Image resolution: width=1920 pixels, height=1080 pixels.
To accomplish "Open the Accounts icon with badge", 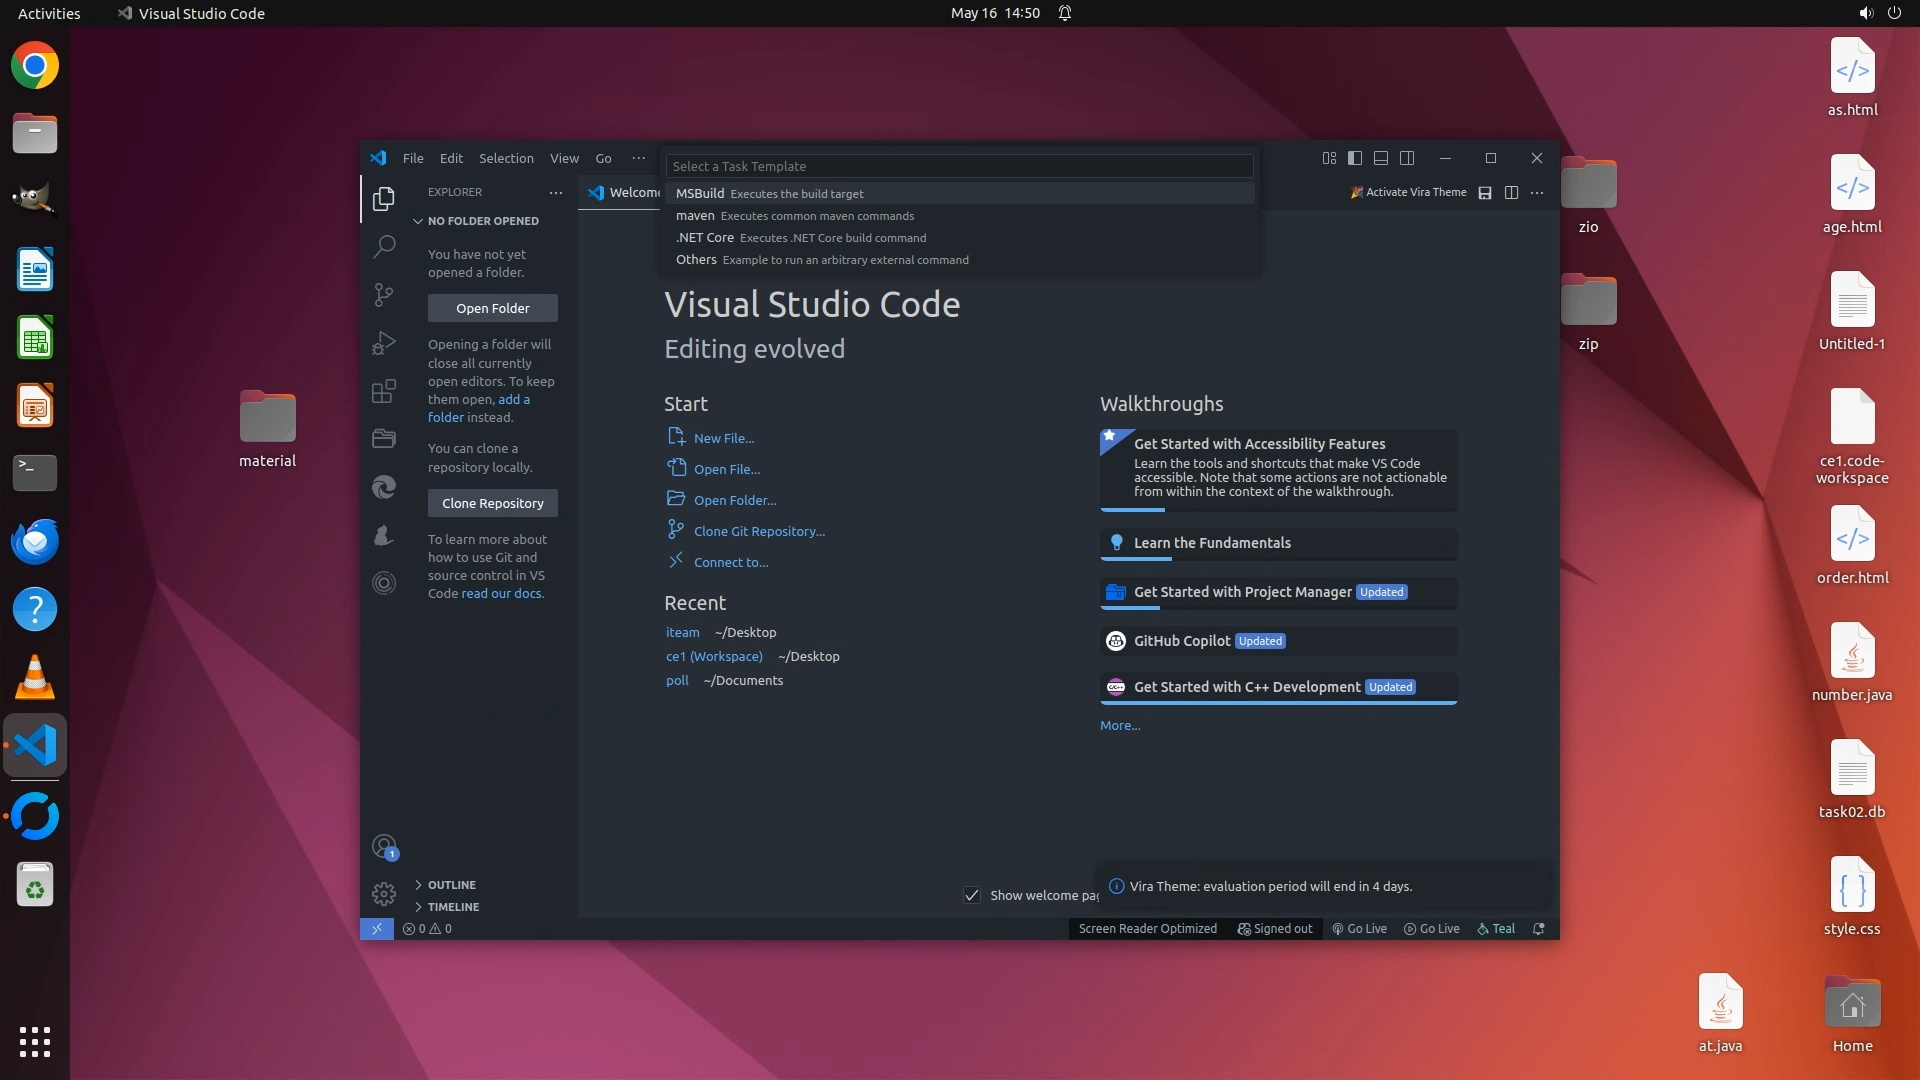I will click(384, 847).
